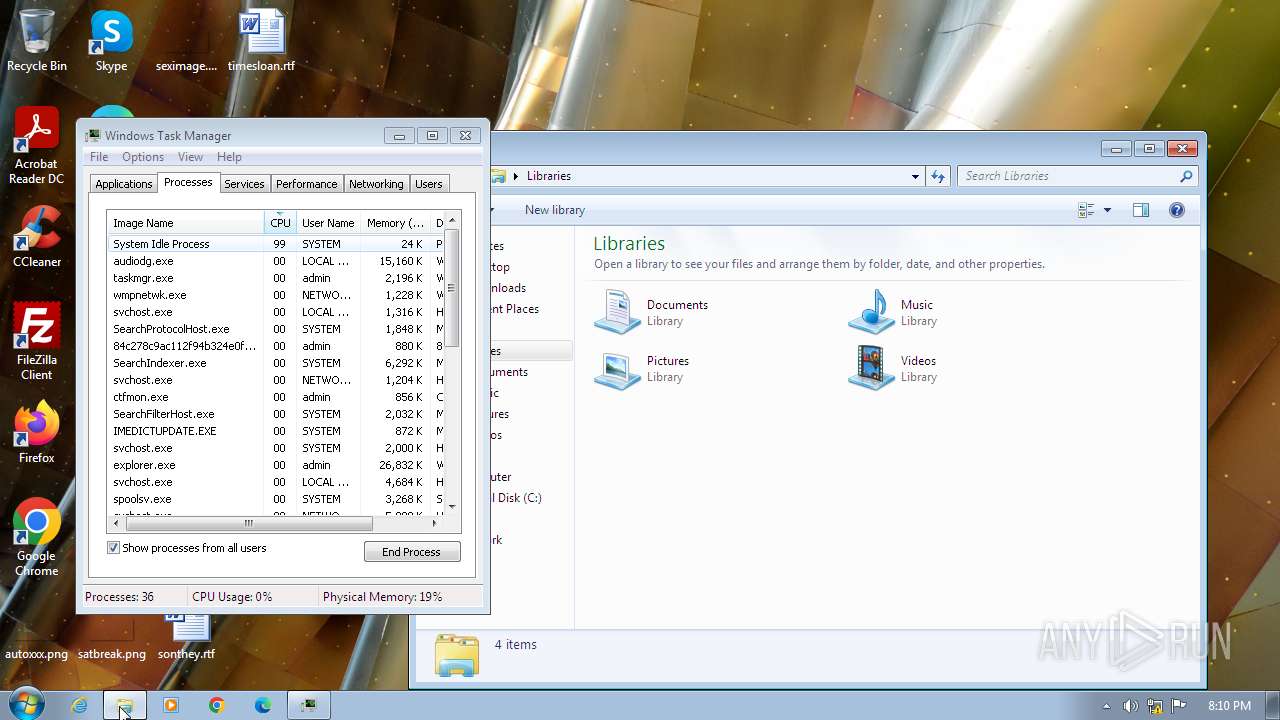The width and height of the screenshot is (1280, 720).
Task: Switch to Task Manager taskbar button
Action: coord(309,705)
